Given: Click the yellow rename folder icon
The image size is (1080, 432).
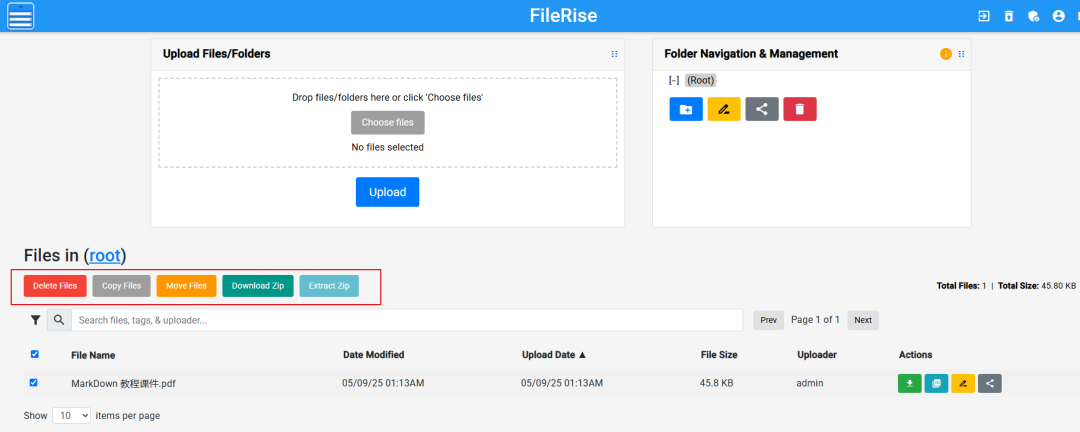Looking at the screenshot, I should pos(724,109).
